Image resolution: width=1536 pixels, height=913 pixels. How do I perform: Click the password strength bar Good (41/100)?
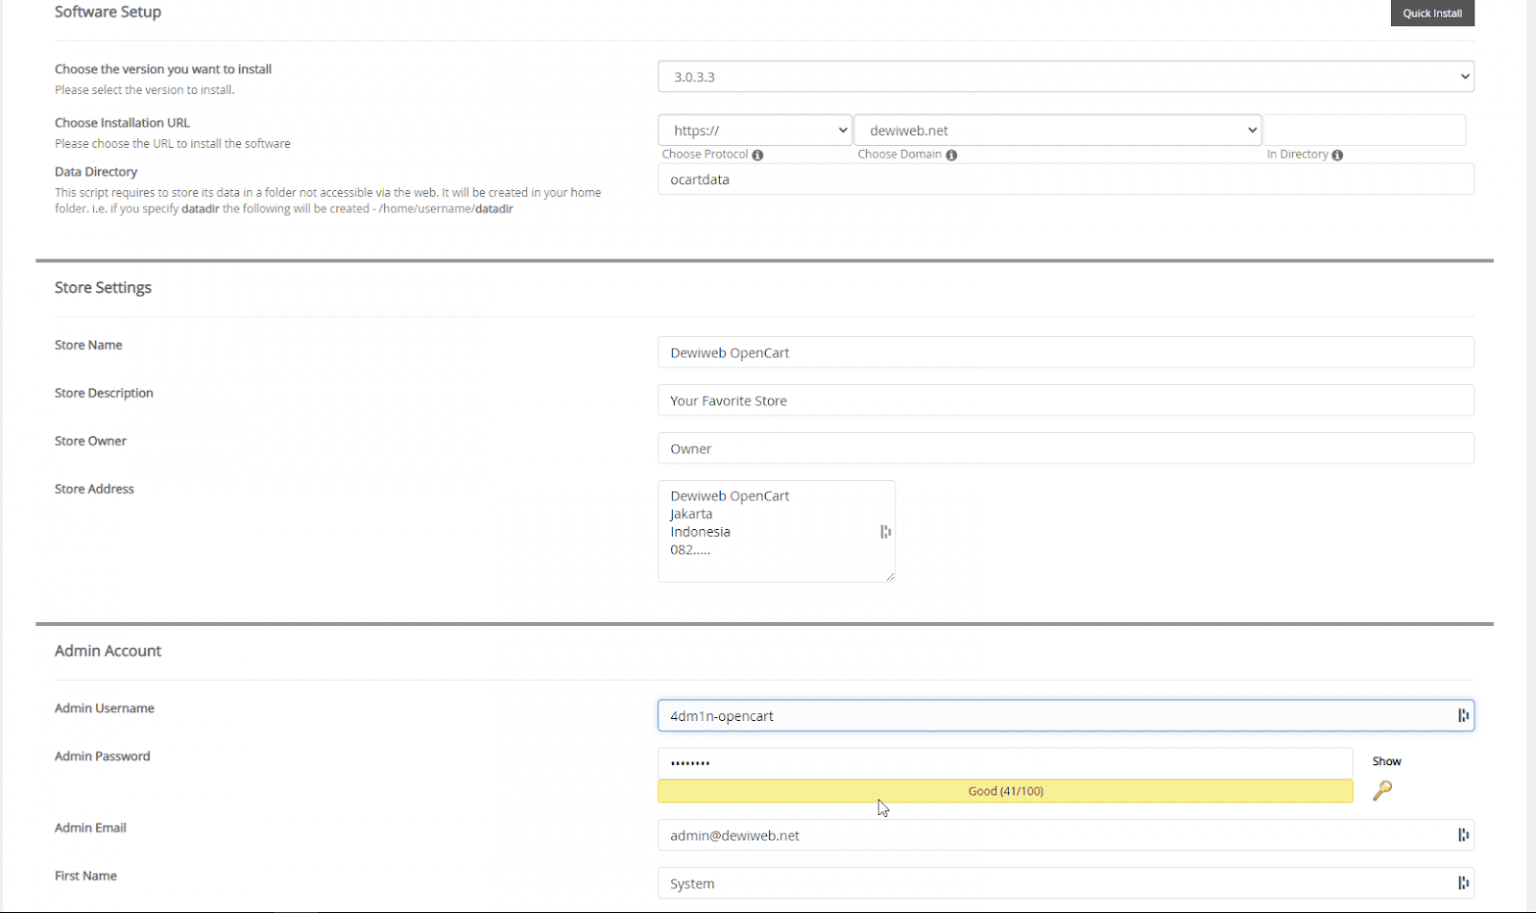coord(1005,791)
